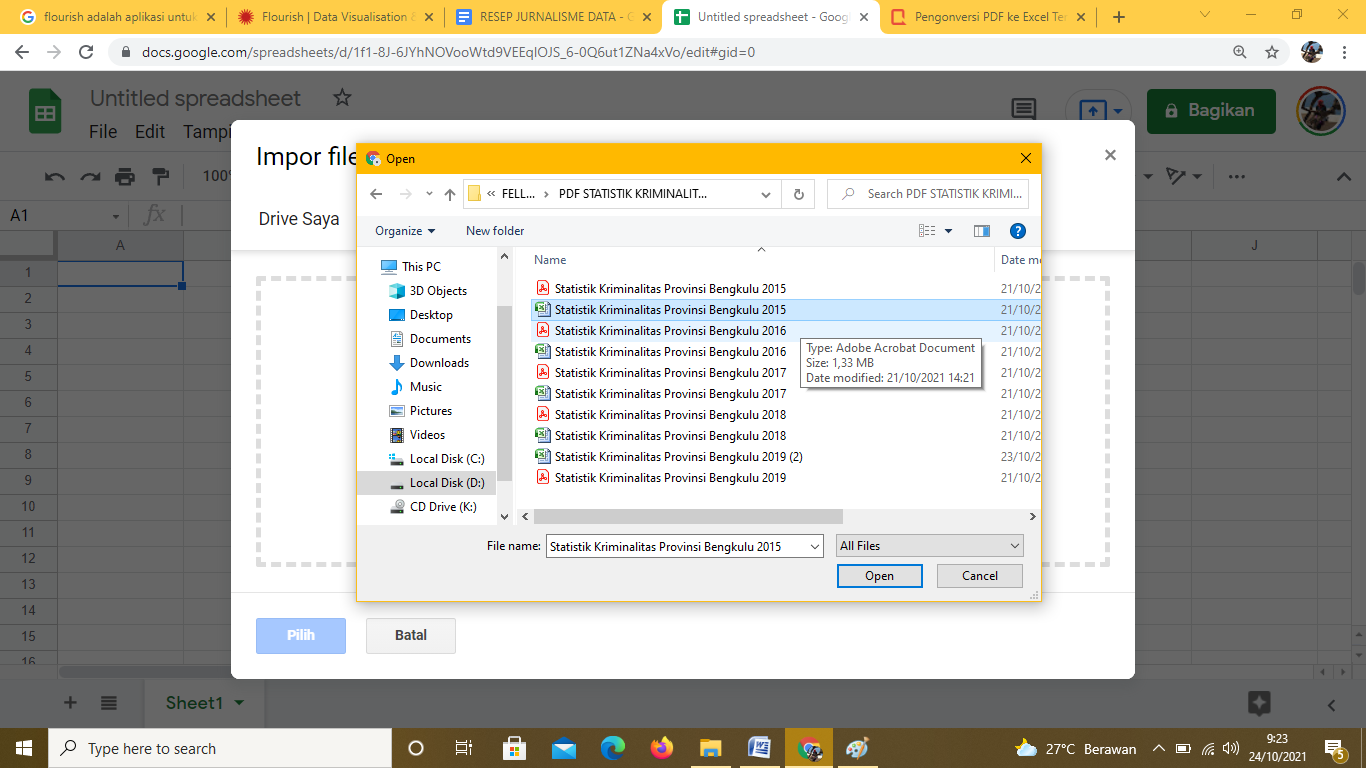Open the All Files type dropdown

[x=930, y=546]
